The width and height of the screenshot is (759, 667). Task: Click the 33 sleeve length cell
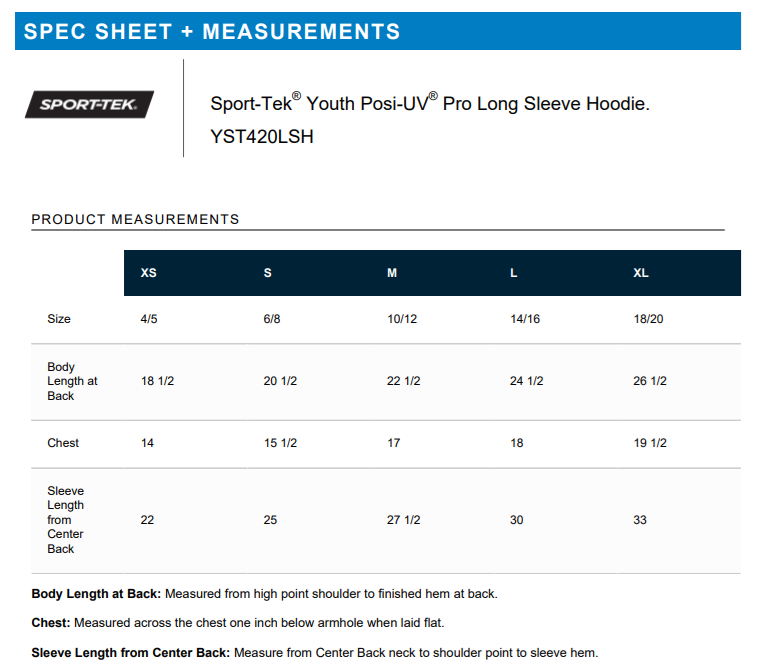pos(640,520)
